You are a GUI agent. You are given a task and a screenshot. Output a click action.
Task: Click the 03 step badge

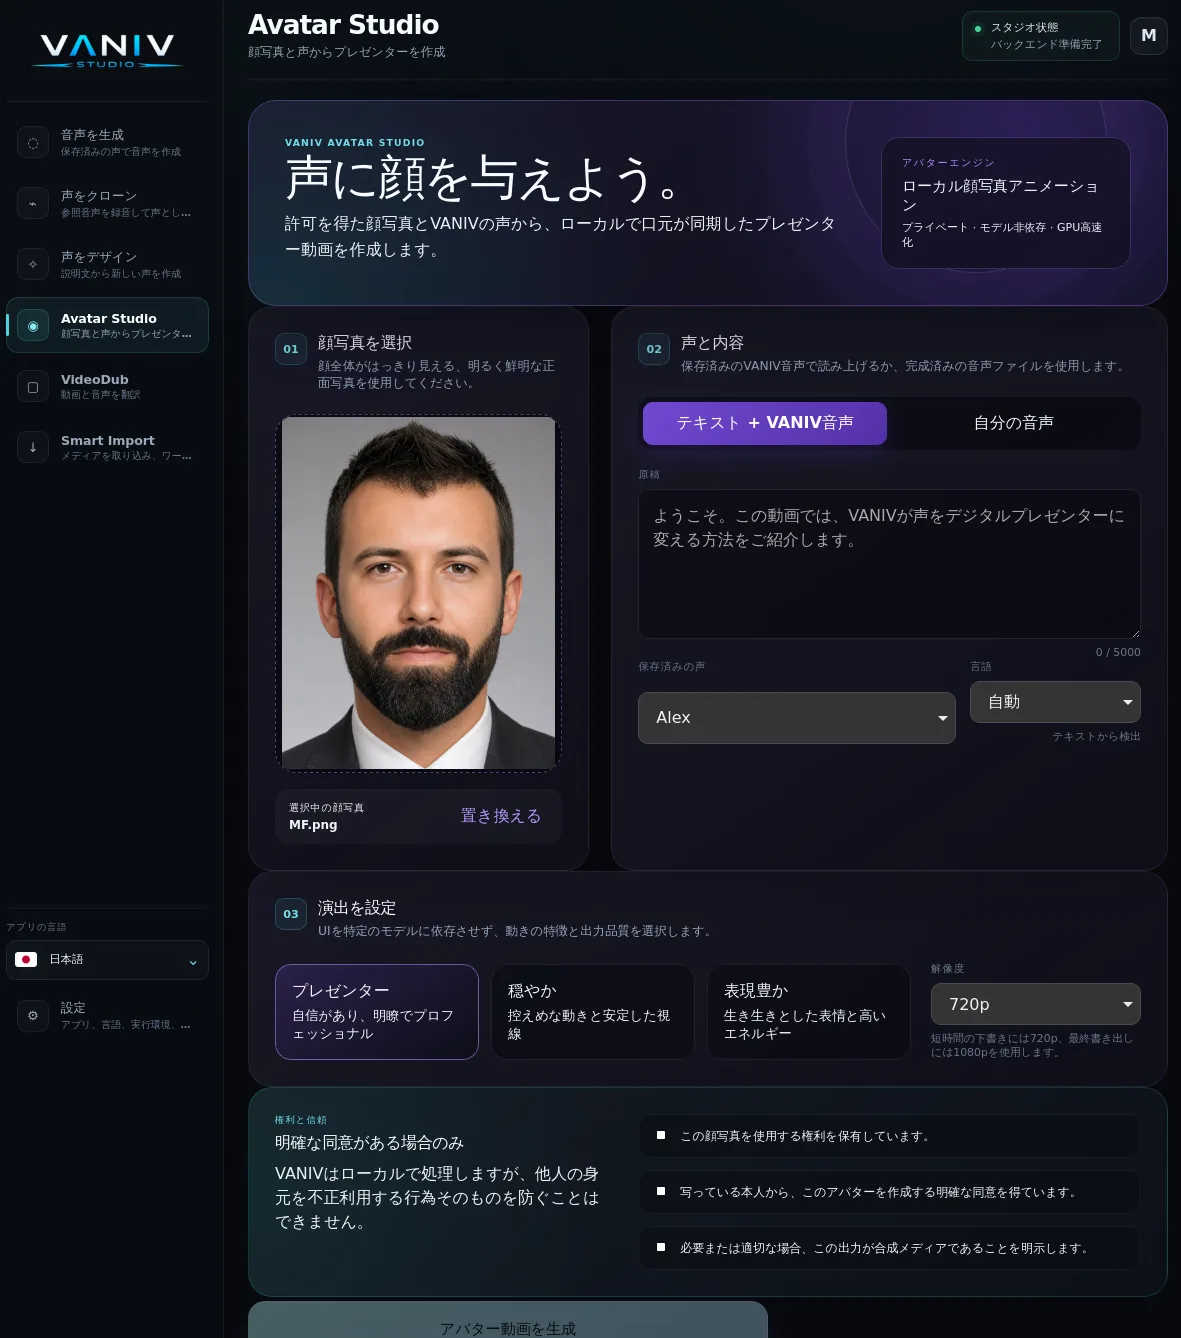point(291,914)
